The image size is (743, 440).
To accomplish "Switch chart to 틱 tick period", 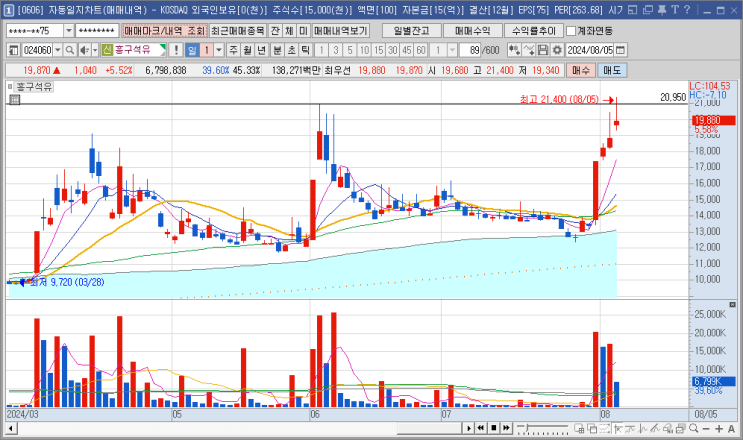I will pos(306,50).
